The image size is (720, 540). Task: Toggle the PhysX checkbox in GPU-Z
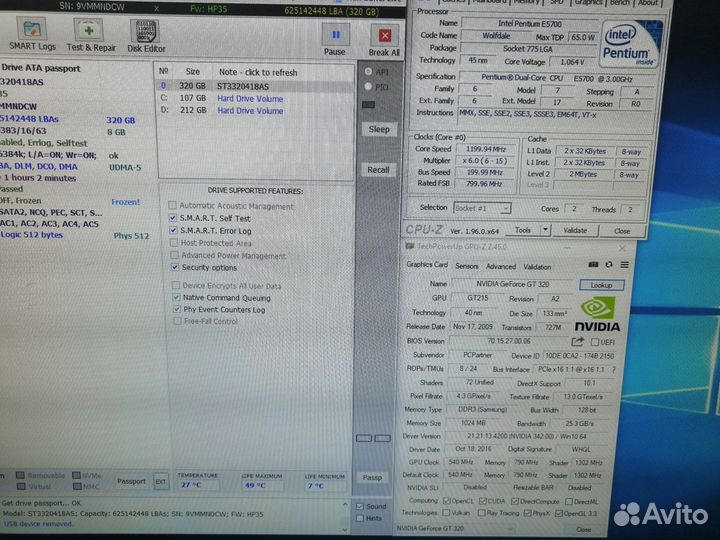pyautogui.click(x=527, y=513)
